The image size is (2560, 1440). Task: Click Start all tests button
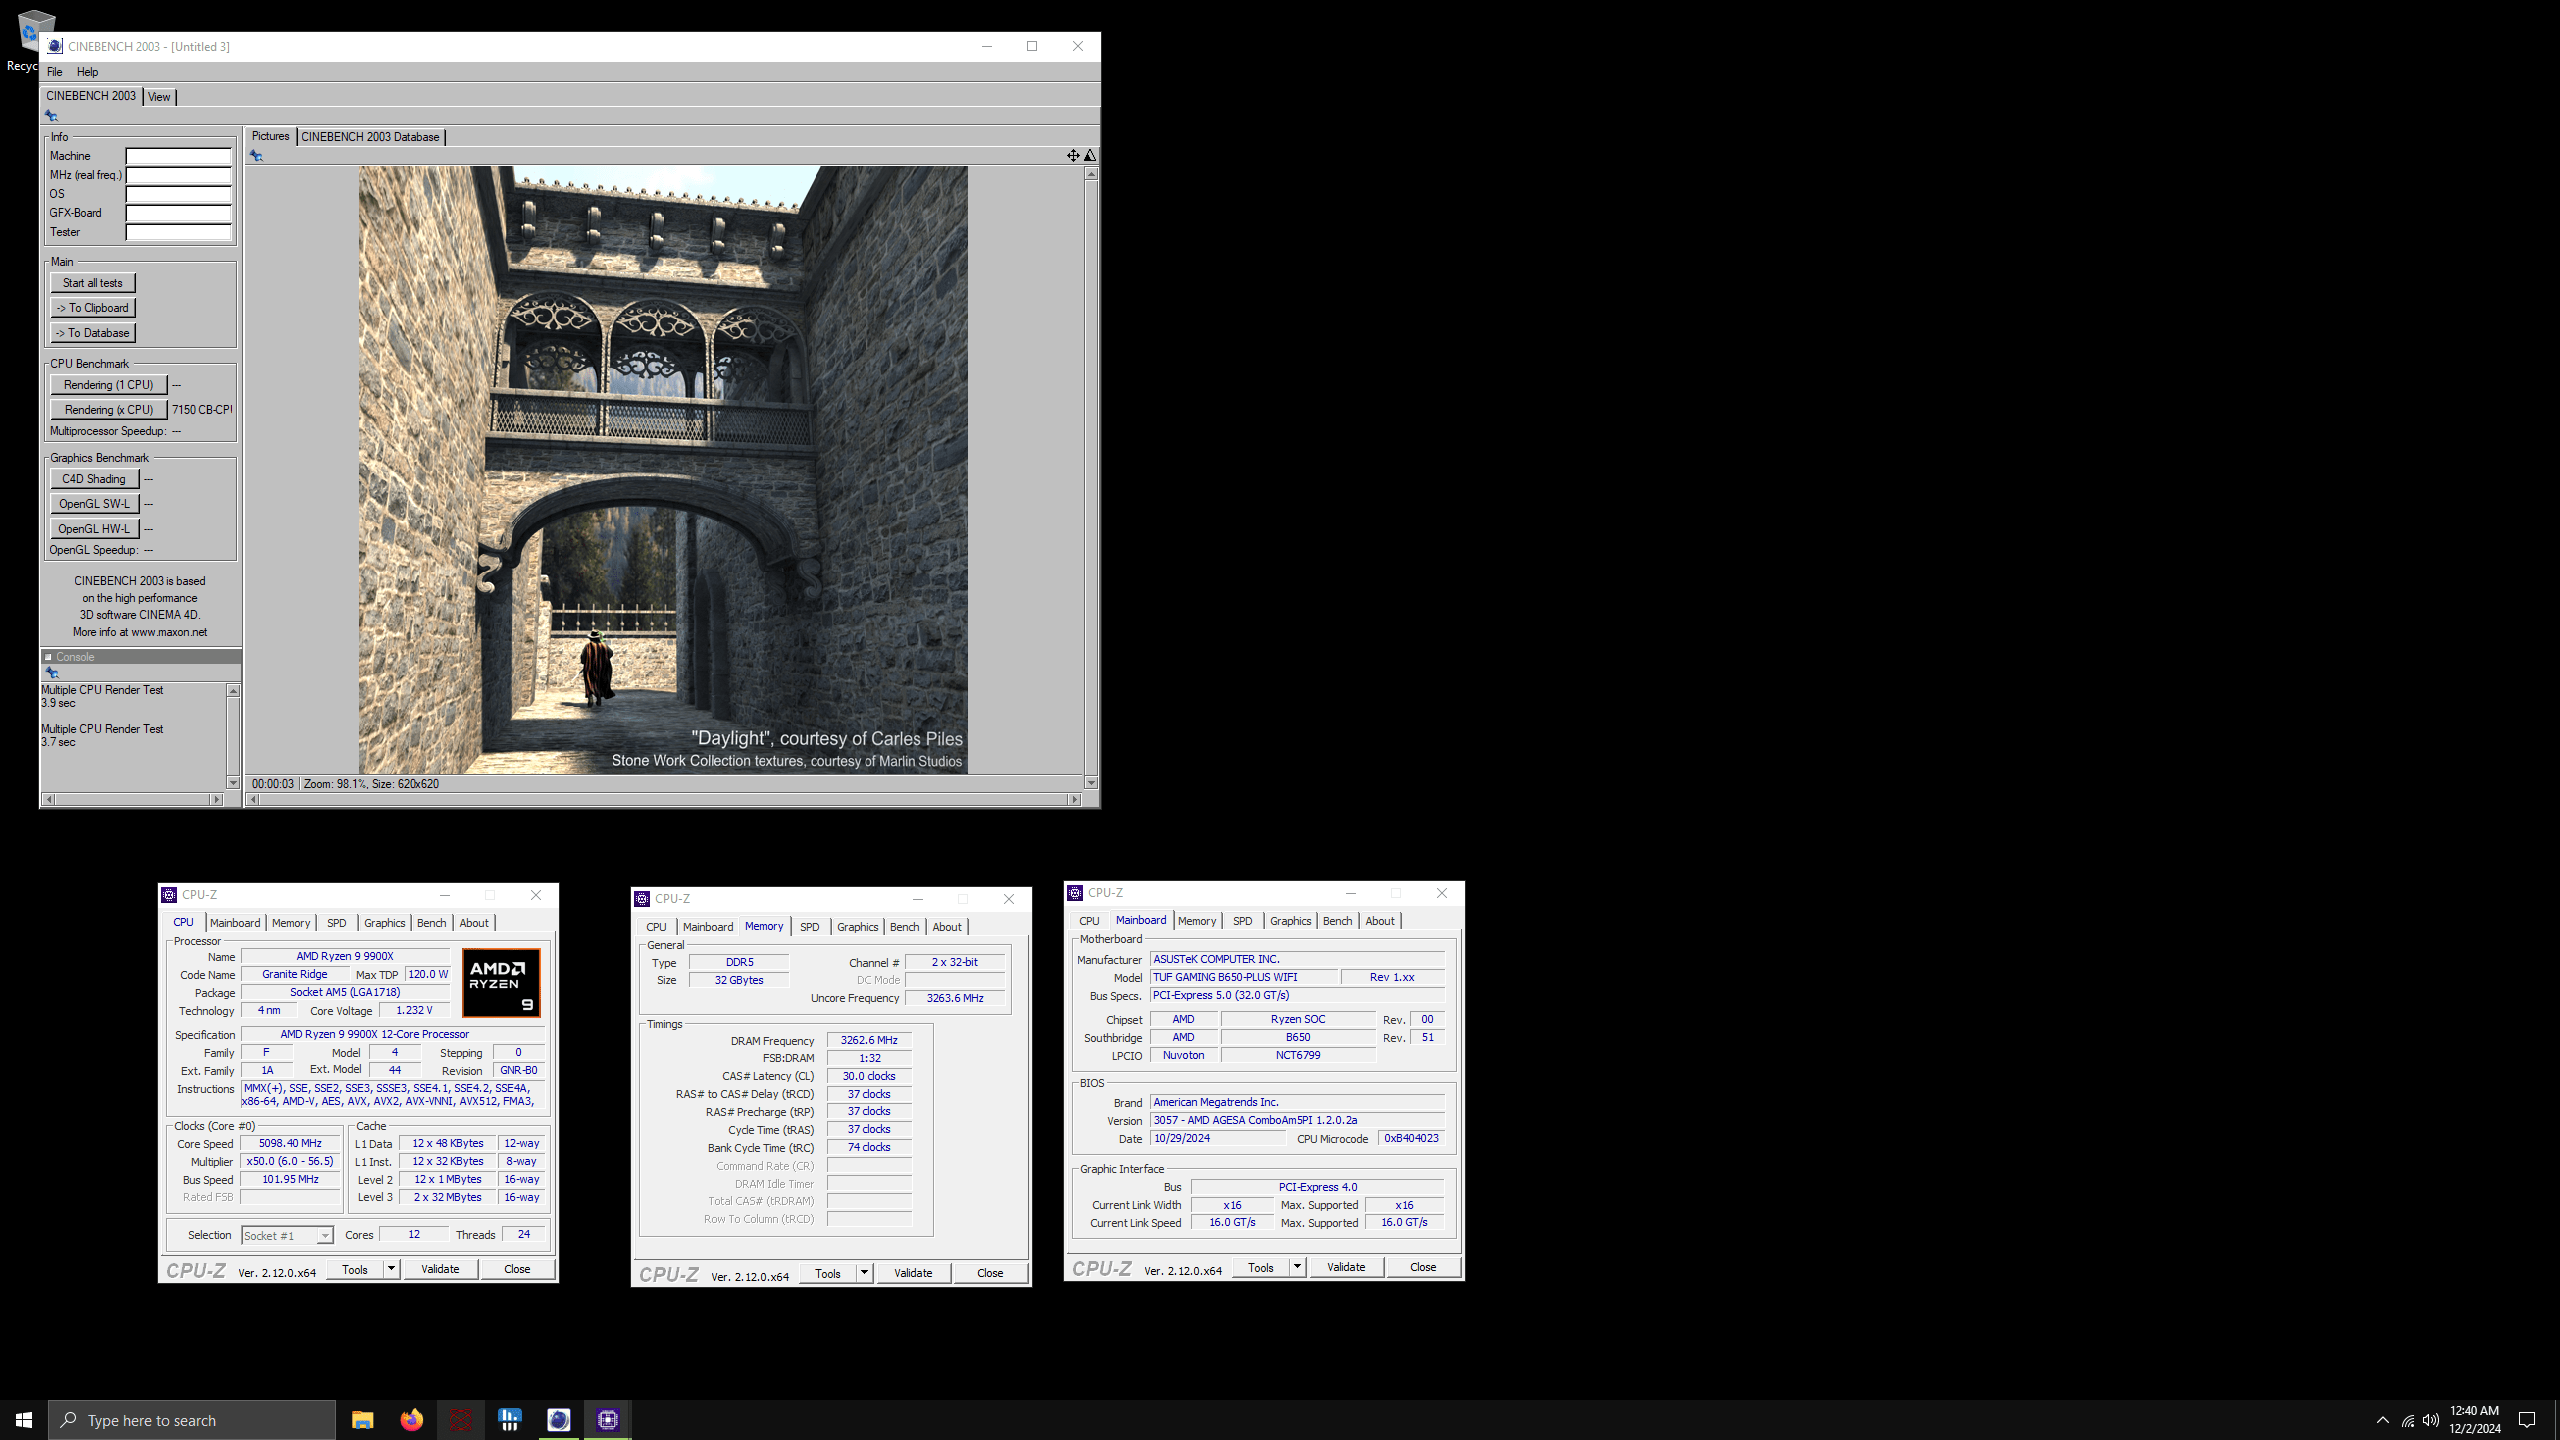click(93, 283)
